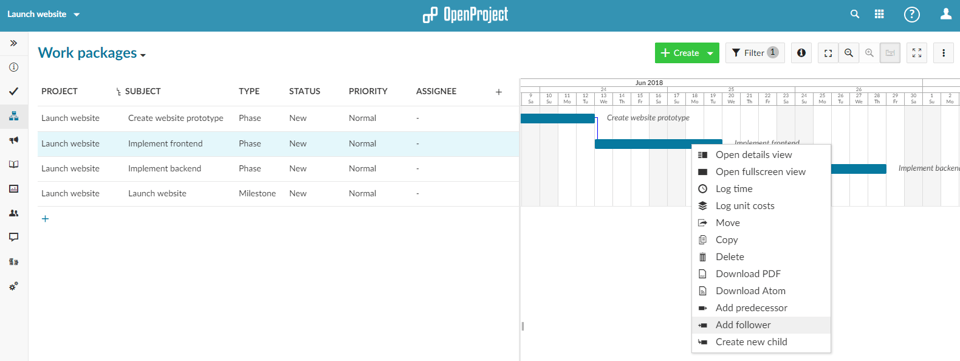960x361 pixels.
Task: Open the Wiki book icon in sidebar
Action: point(13,165)
